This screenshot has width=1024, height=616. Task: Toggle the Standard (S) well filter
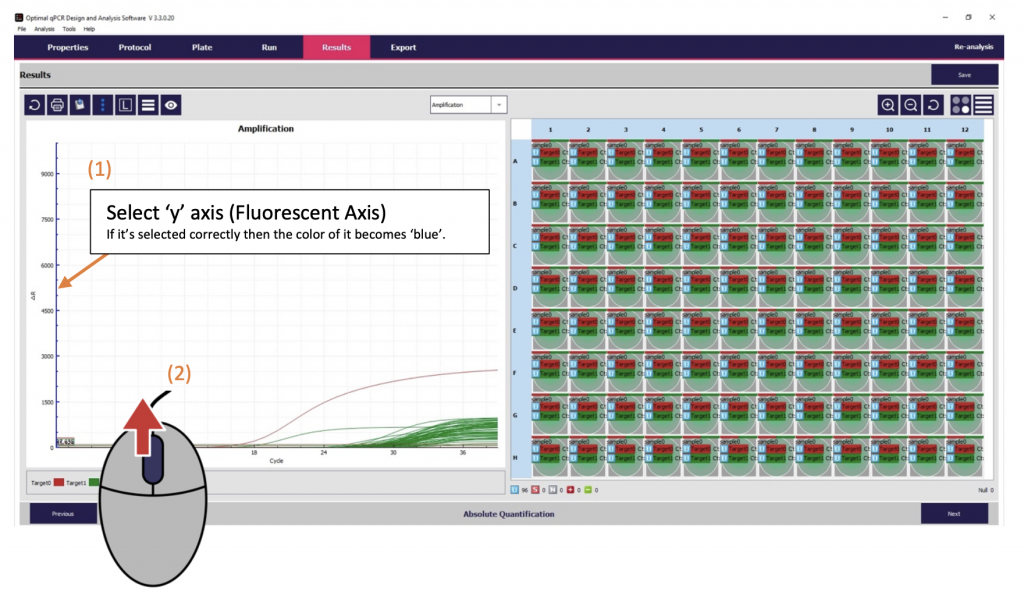[535, 489]
